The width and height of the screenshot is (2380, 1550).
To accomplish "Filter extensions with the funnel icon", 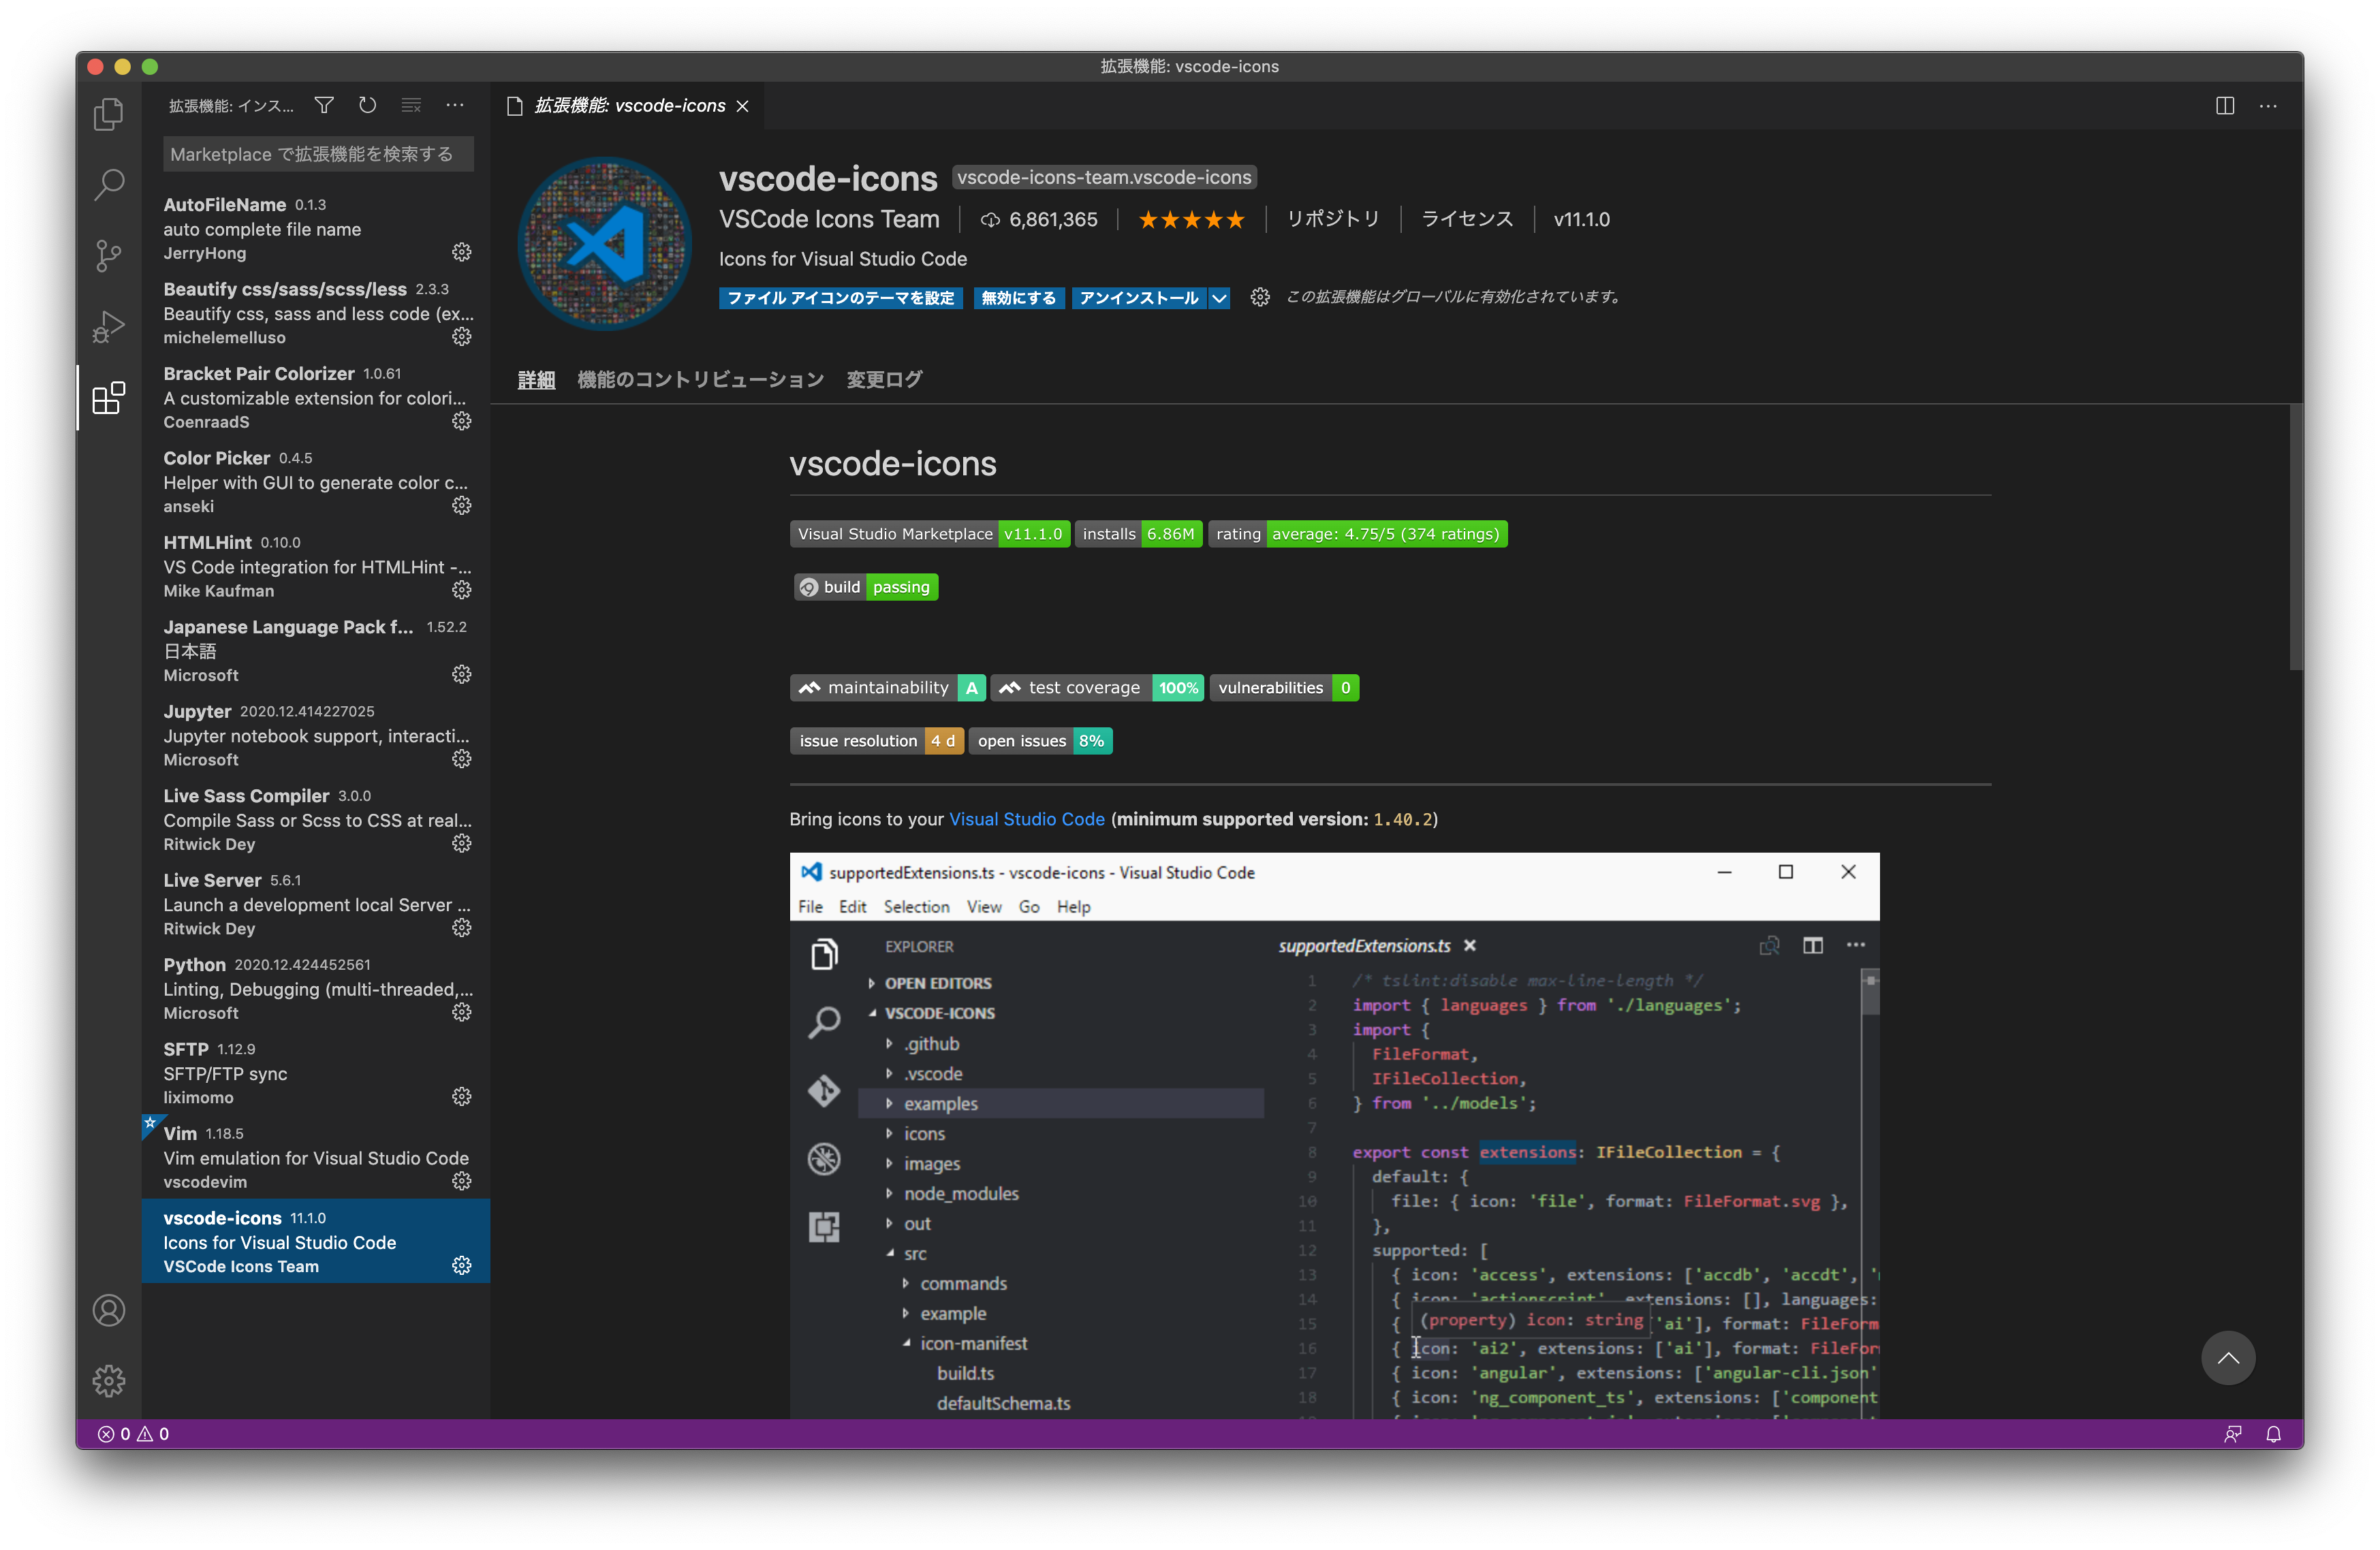I will coord(324,105).
